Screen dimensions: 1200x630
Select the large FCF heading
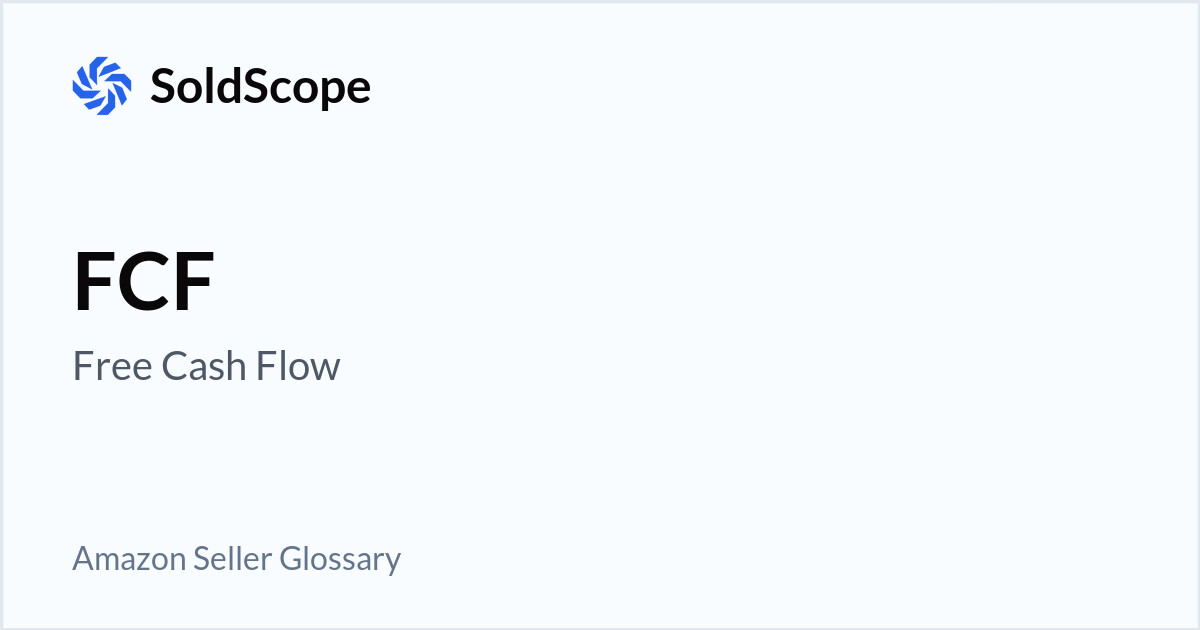(x=144, y=283)
